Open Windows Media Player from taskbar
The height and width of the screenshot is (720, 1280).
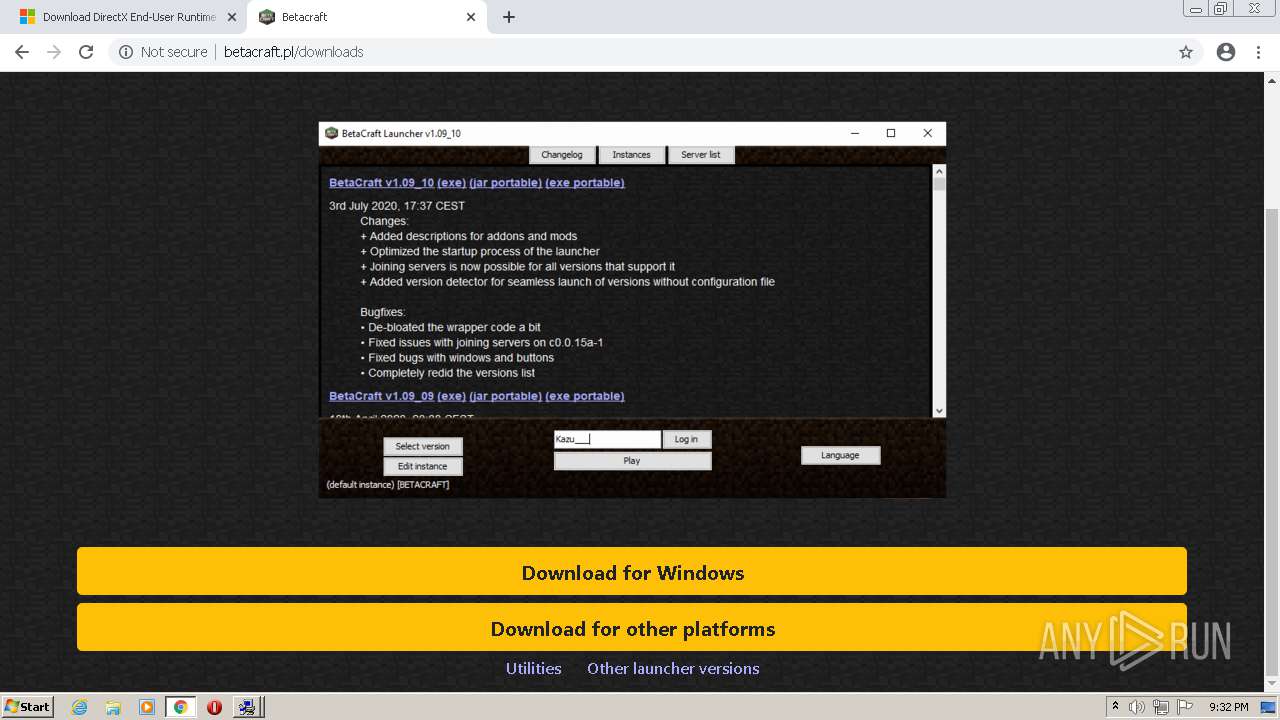(x=147, y=707)
